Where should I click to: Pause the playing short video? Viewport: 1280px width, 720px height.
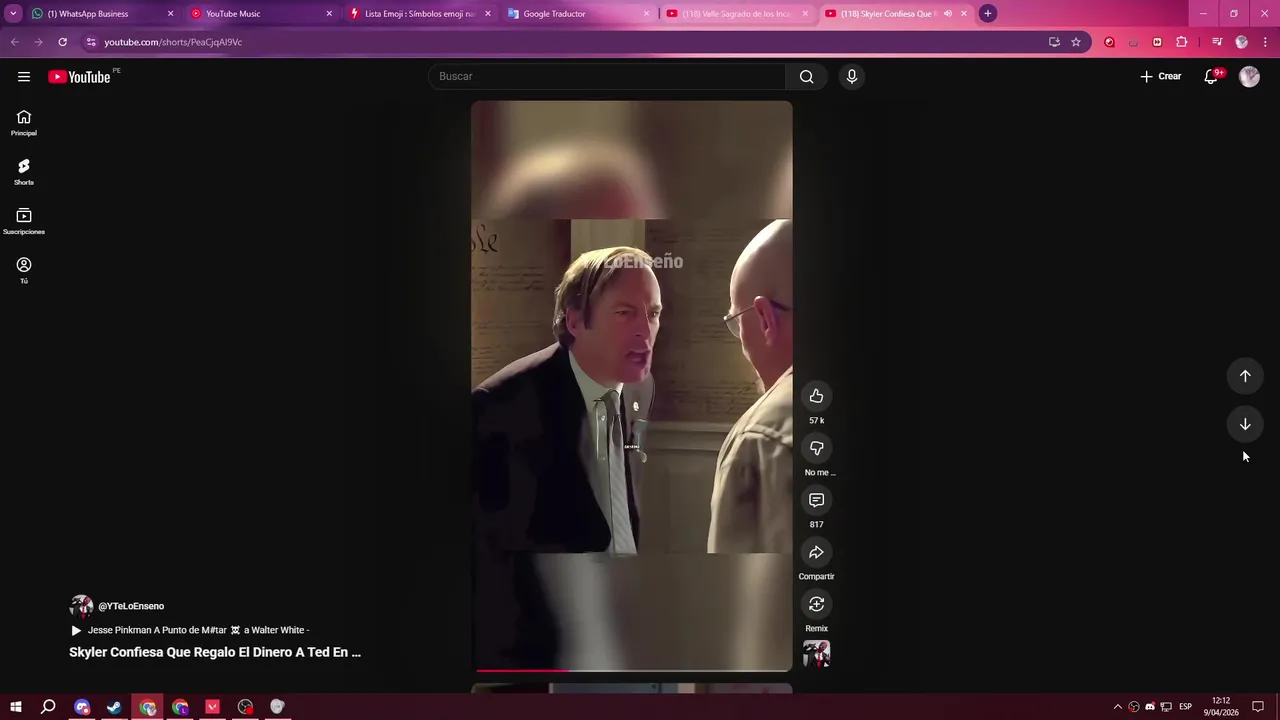click(632, 386)
